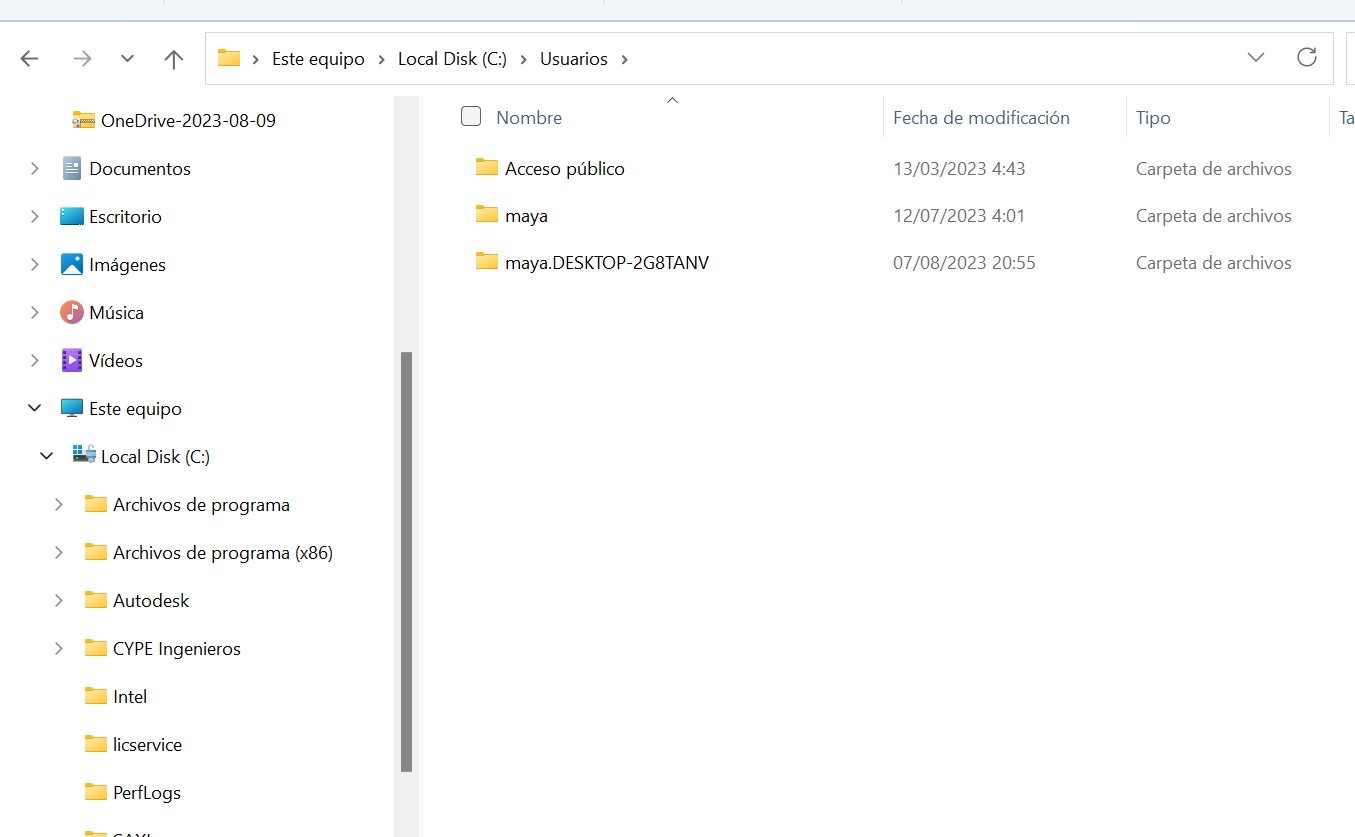Select the Acceso público folder icon
Viewport: 1355px width, 837px height.
[487, 167]
